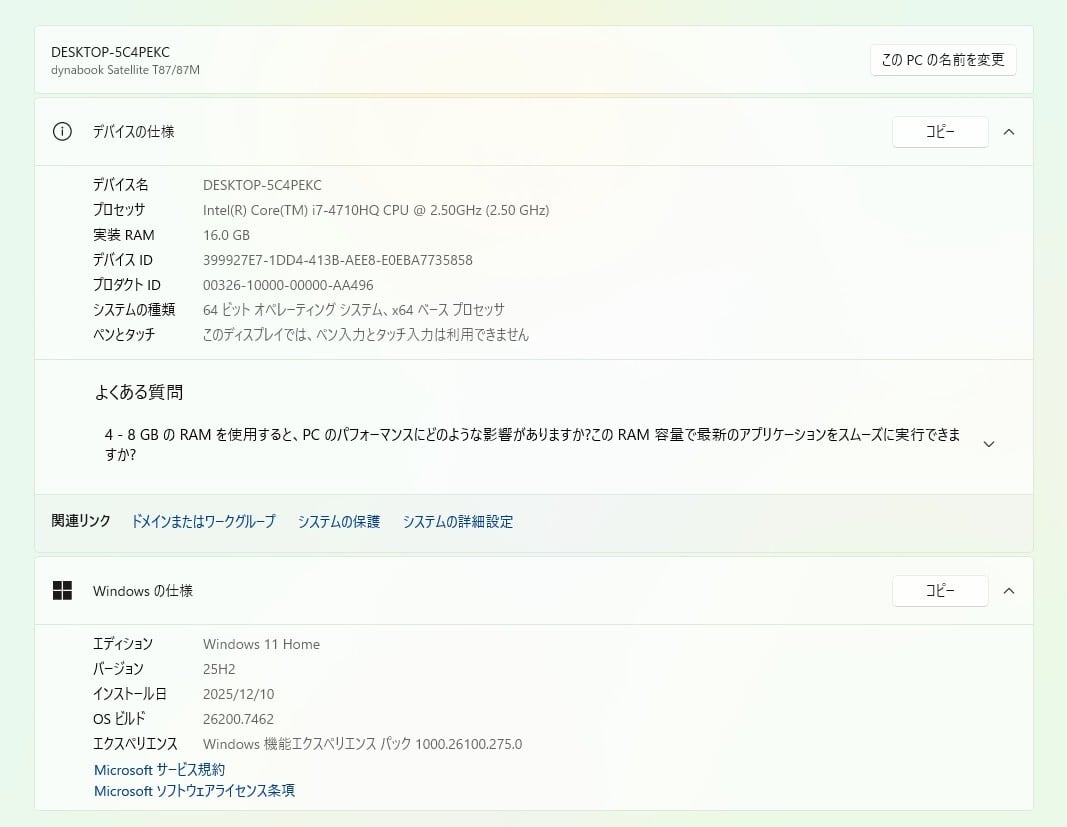Collapse the デバイスの仕様 section chevron
The height and width of the screenshot is (827, 1067).
pyautogui.click(x=1008, y=132)
